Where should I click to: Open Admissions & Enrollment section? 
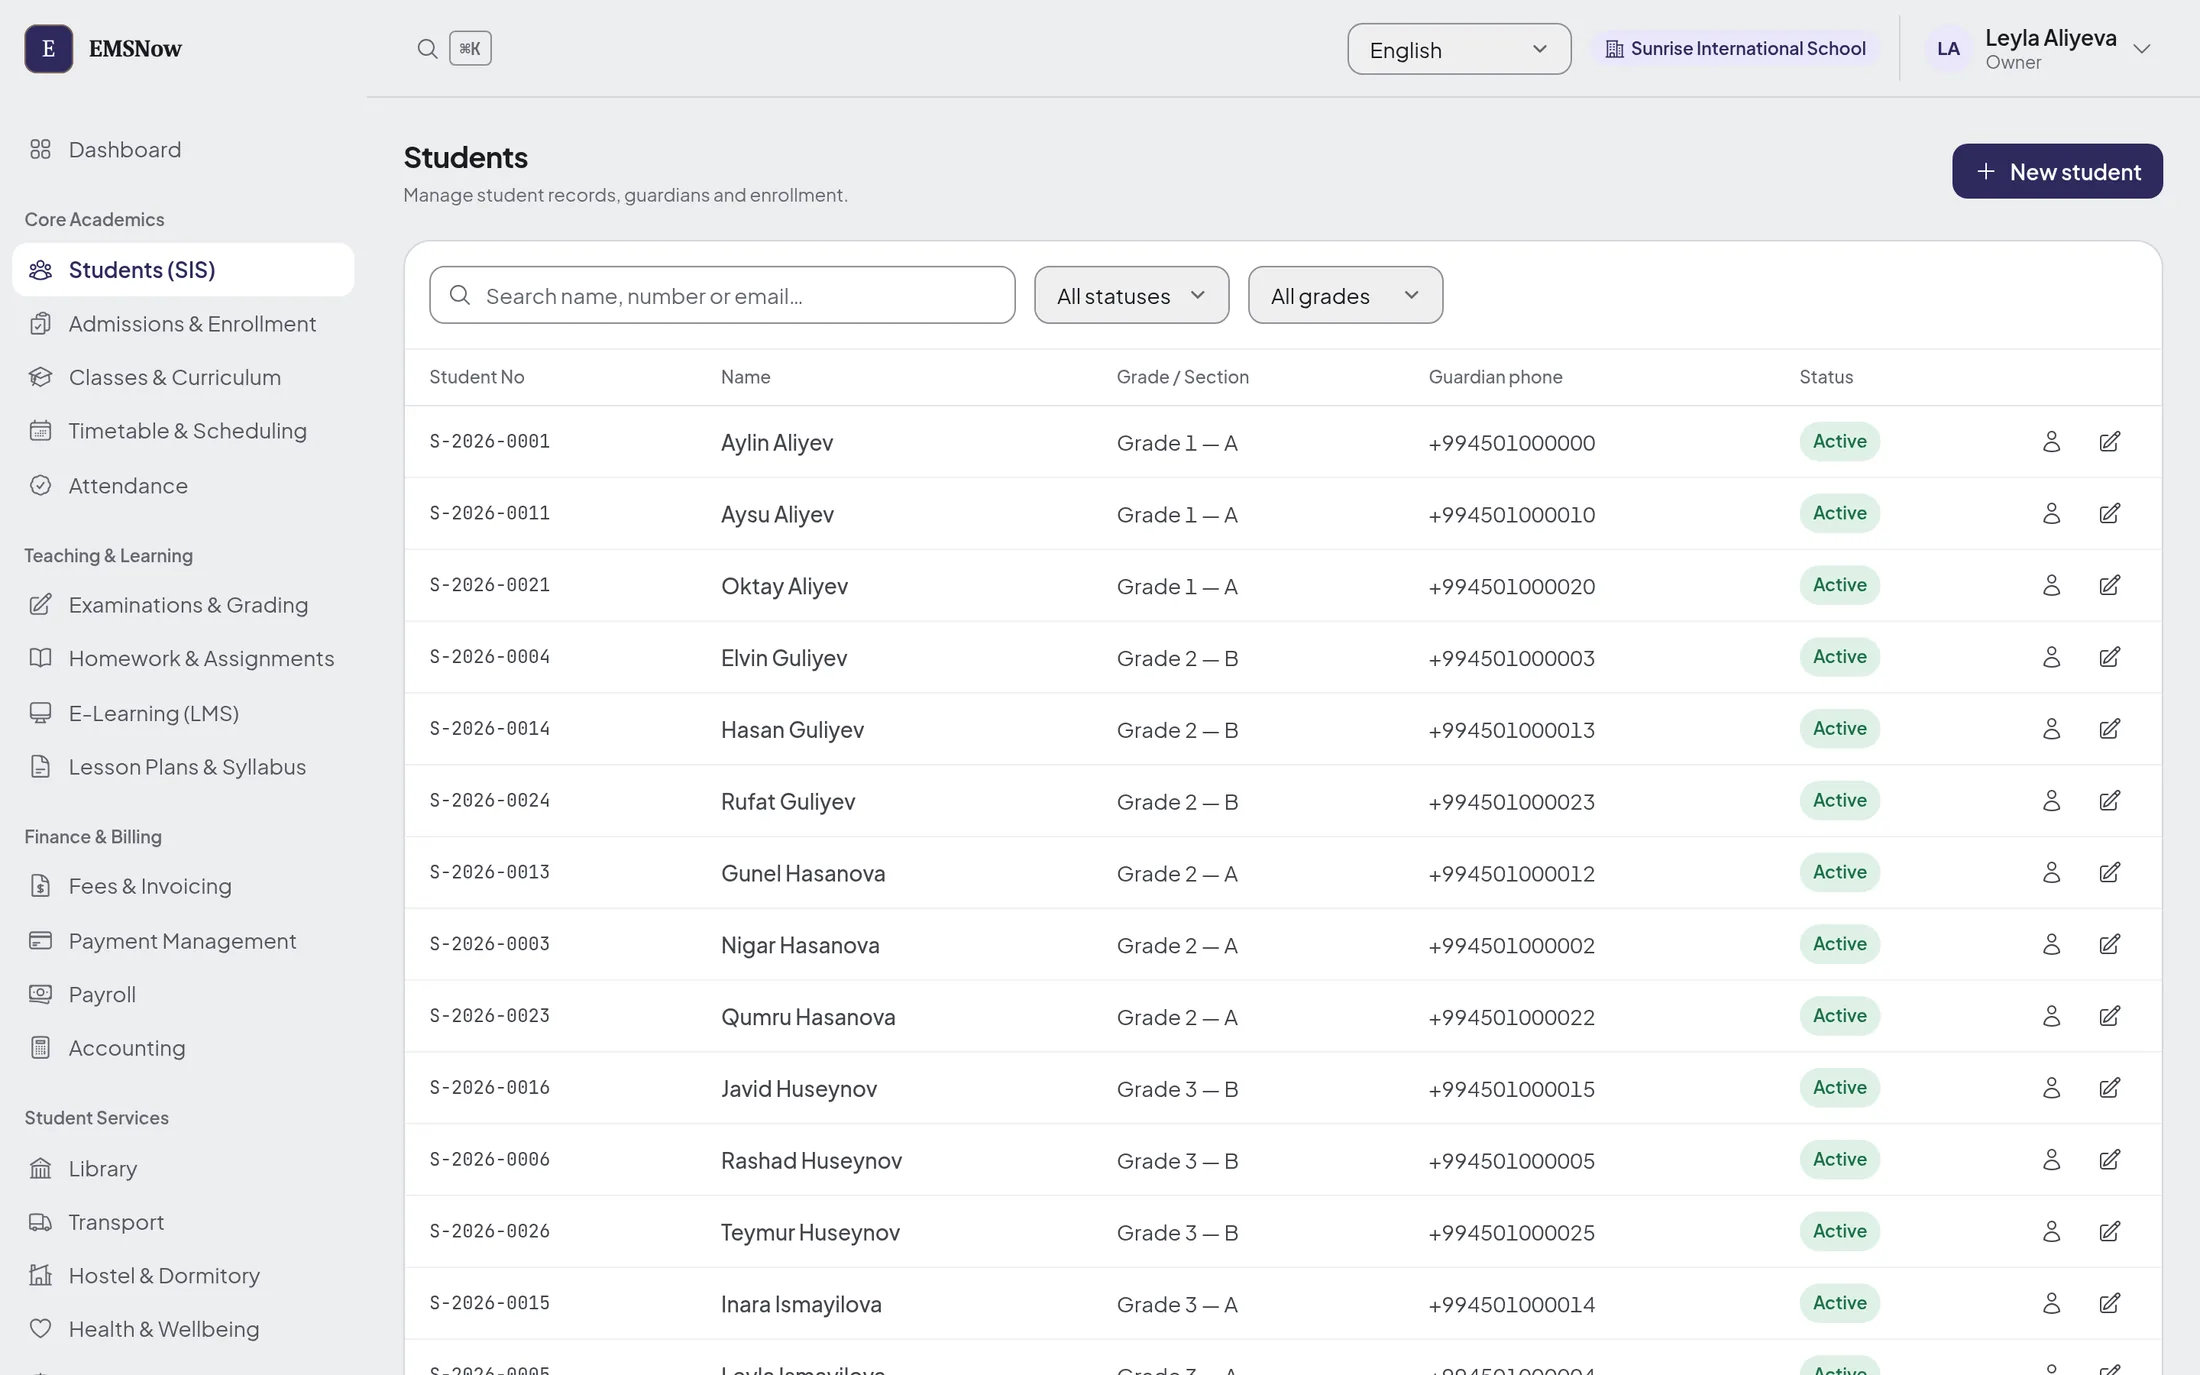click(x=183, y=324)
